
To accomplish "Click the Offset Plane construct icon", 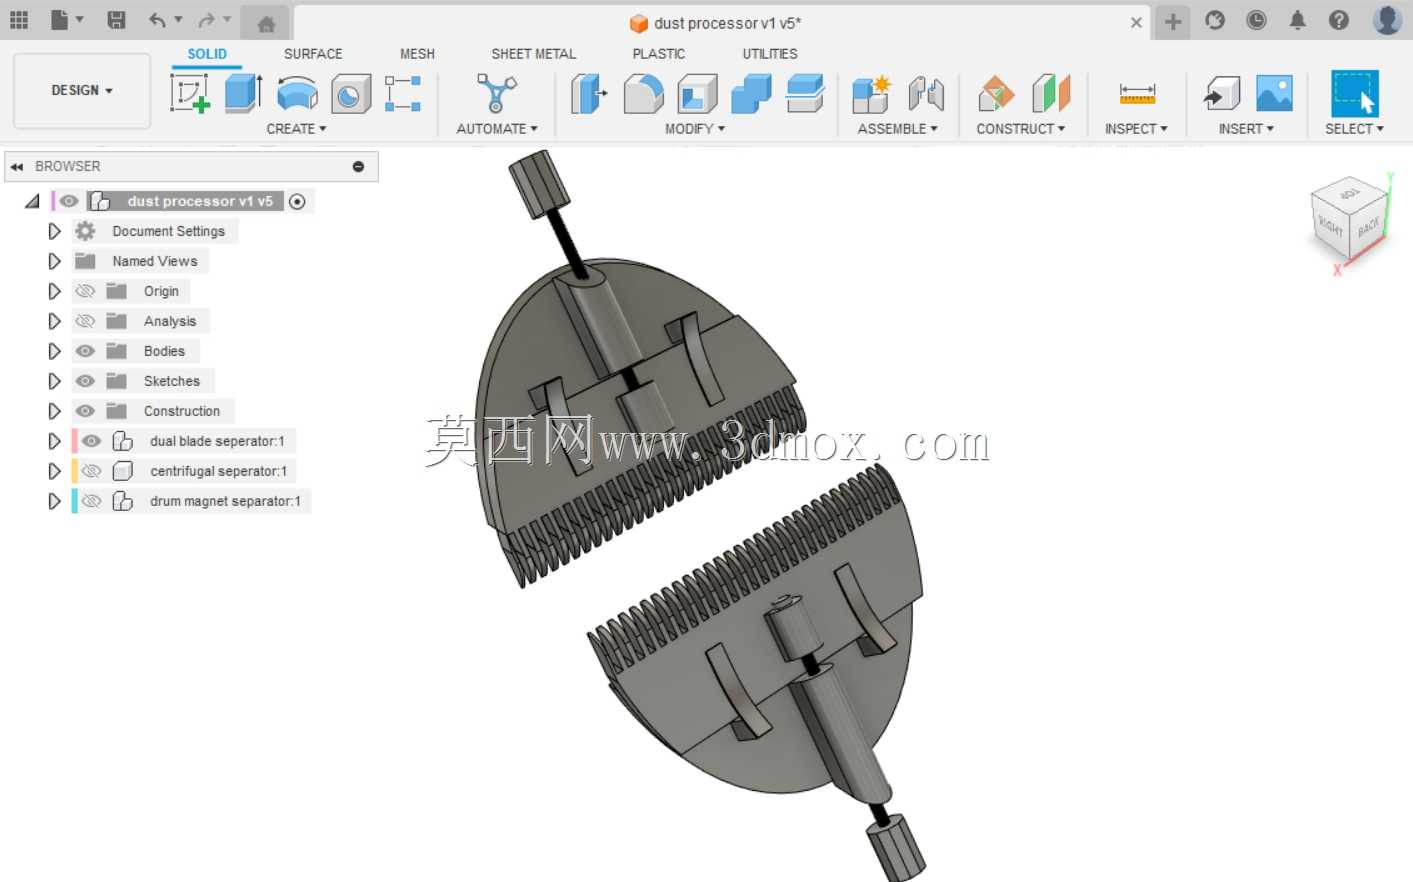I will coord(996,94).
